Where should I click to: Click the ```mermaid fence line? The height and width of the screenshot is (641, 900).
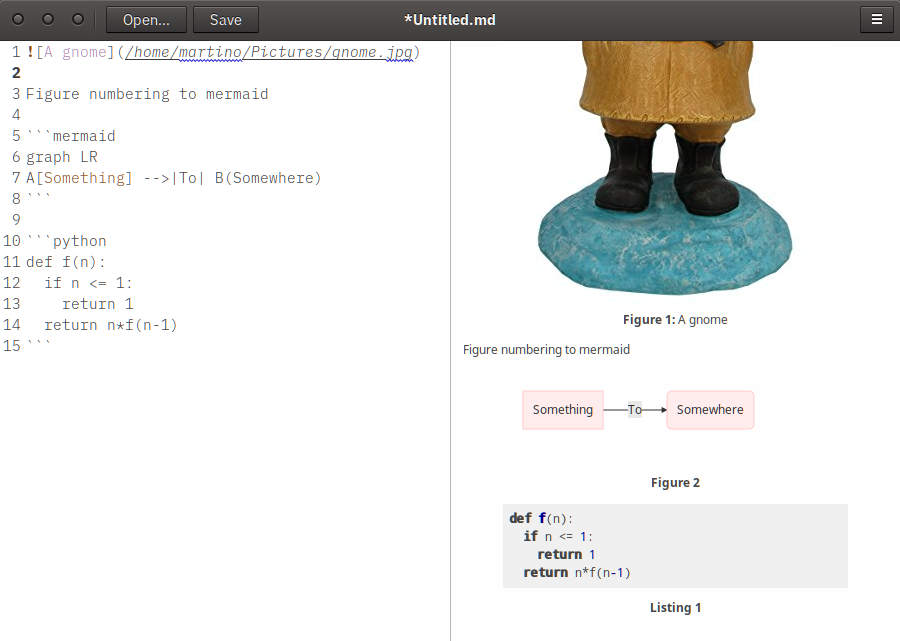[71, 136]
